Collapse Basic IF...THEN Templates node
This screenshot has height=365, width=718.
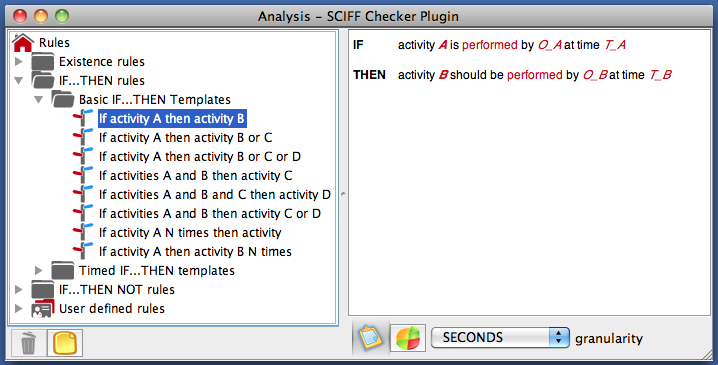coord(38,99)
